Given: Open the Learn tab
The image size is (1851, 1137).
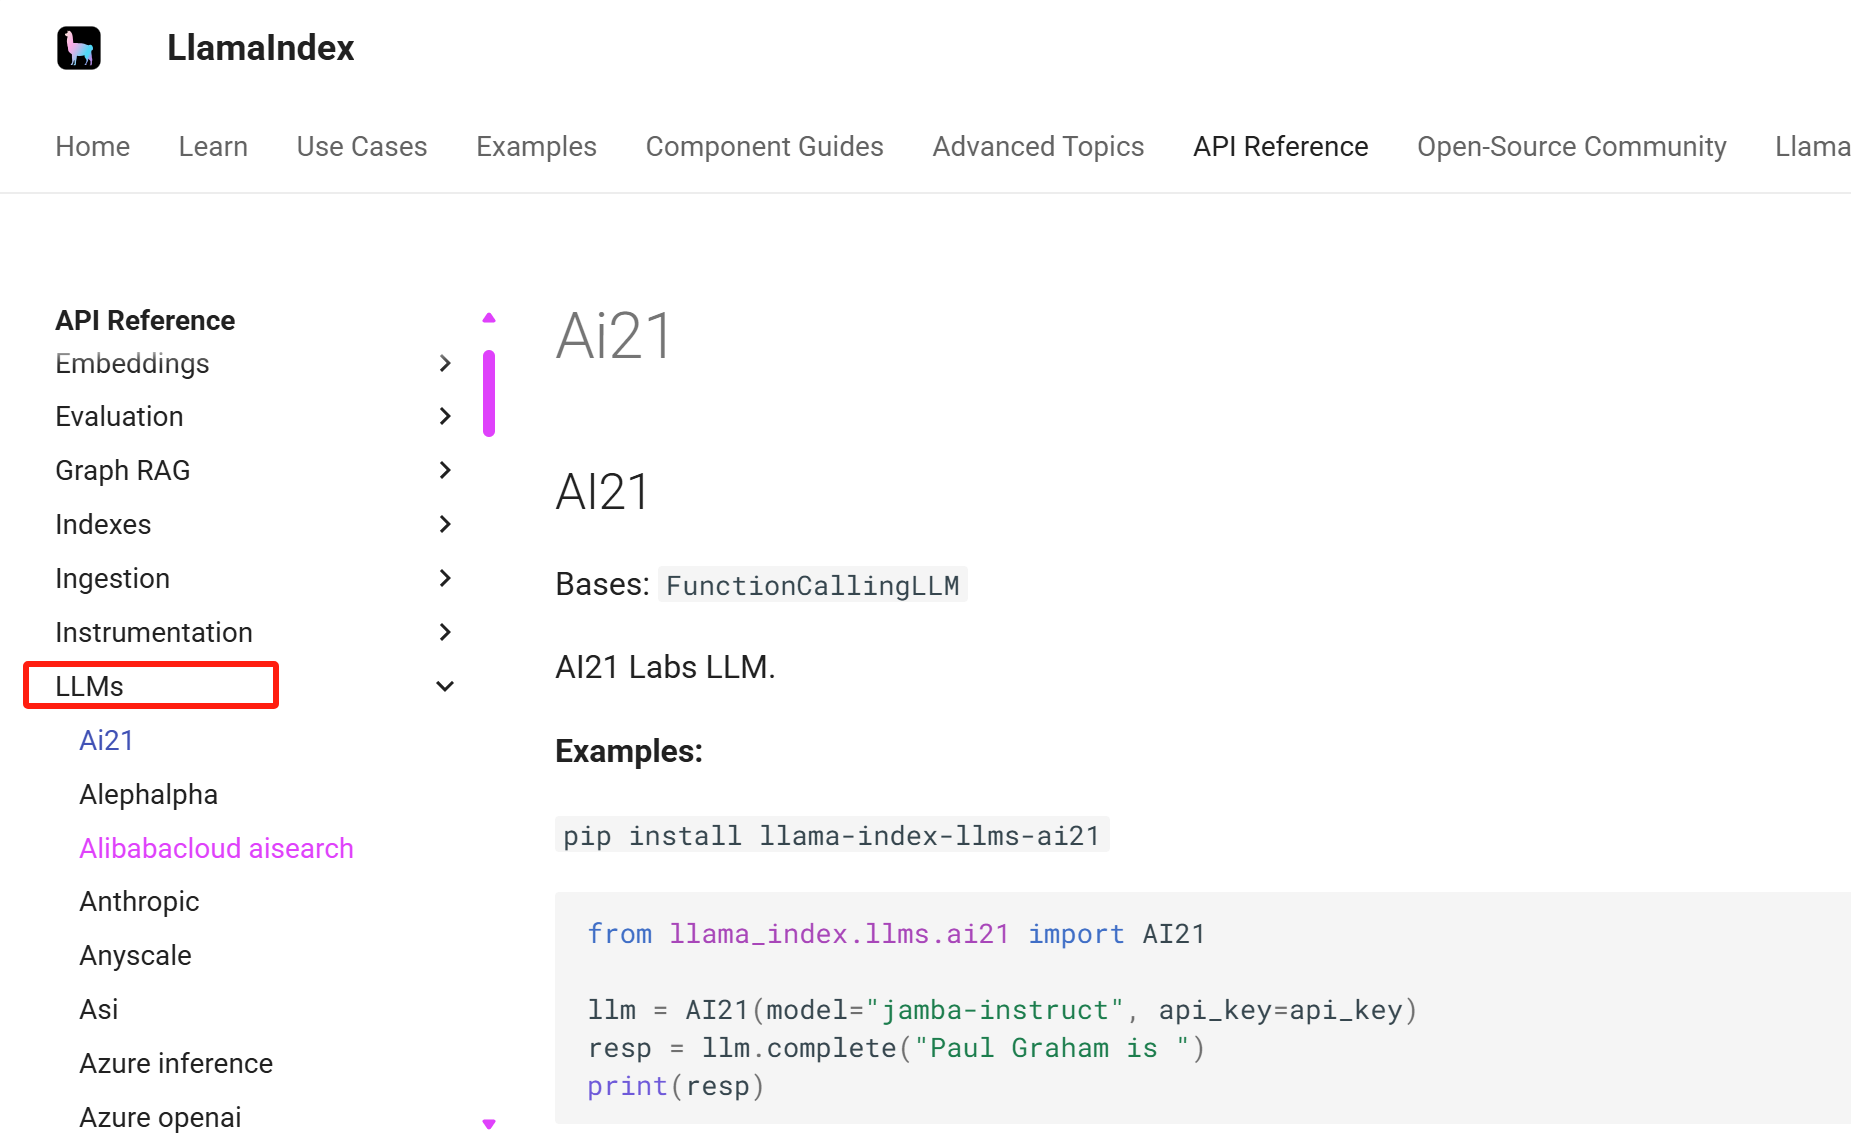Looking at the screenshot, I should click(x=213, y=146).
